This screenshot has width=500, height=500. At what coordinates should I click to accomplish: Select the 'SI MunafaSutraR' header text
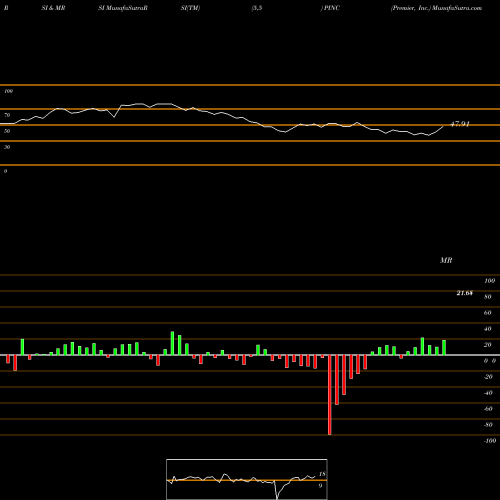click(x=123, y=8)
